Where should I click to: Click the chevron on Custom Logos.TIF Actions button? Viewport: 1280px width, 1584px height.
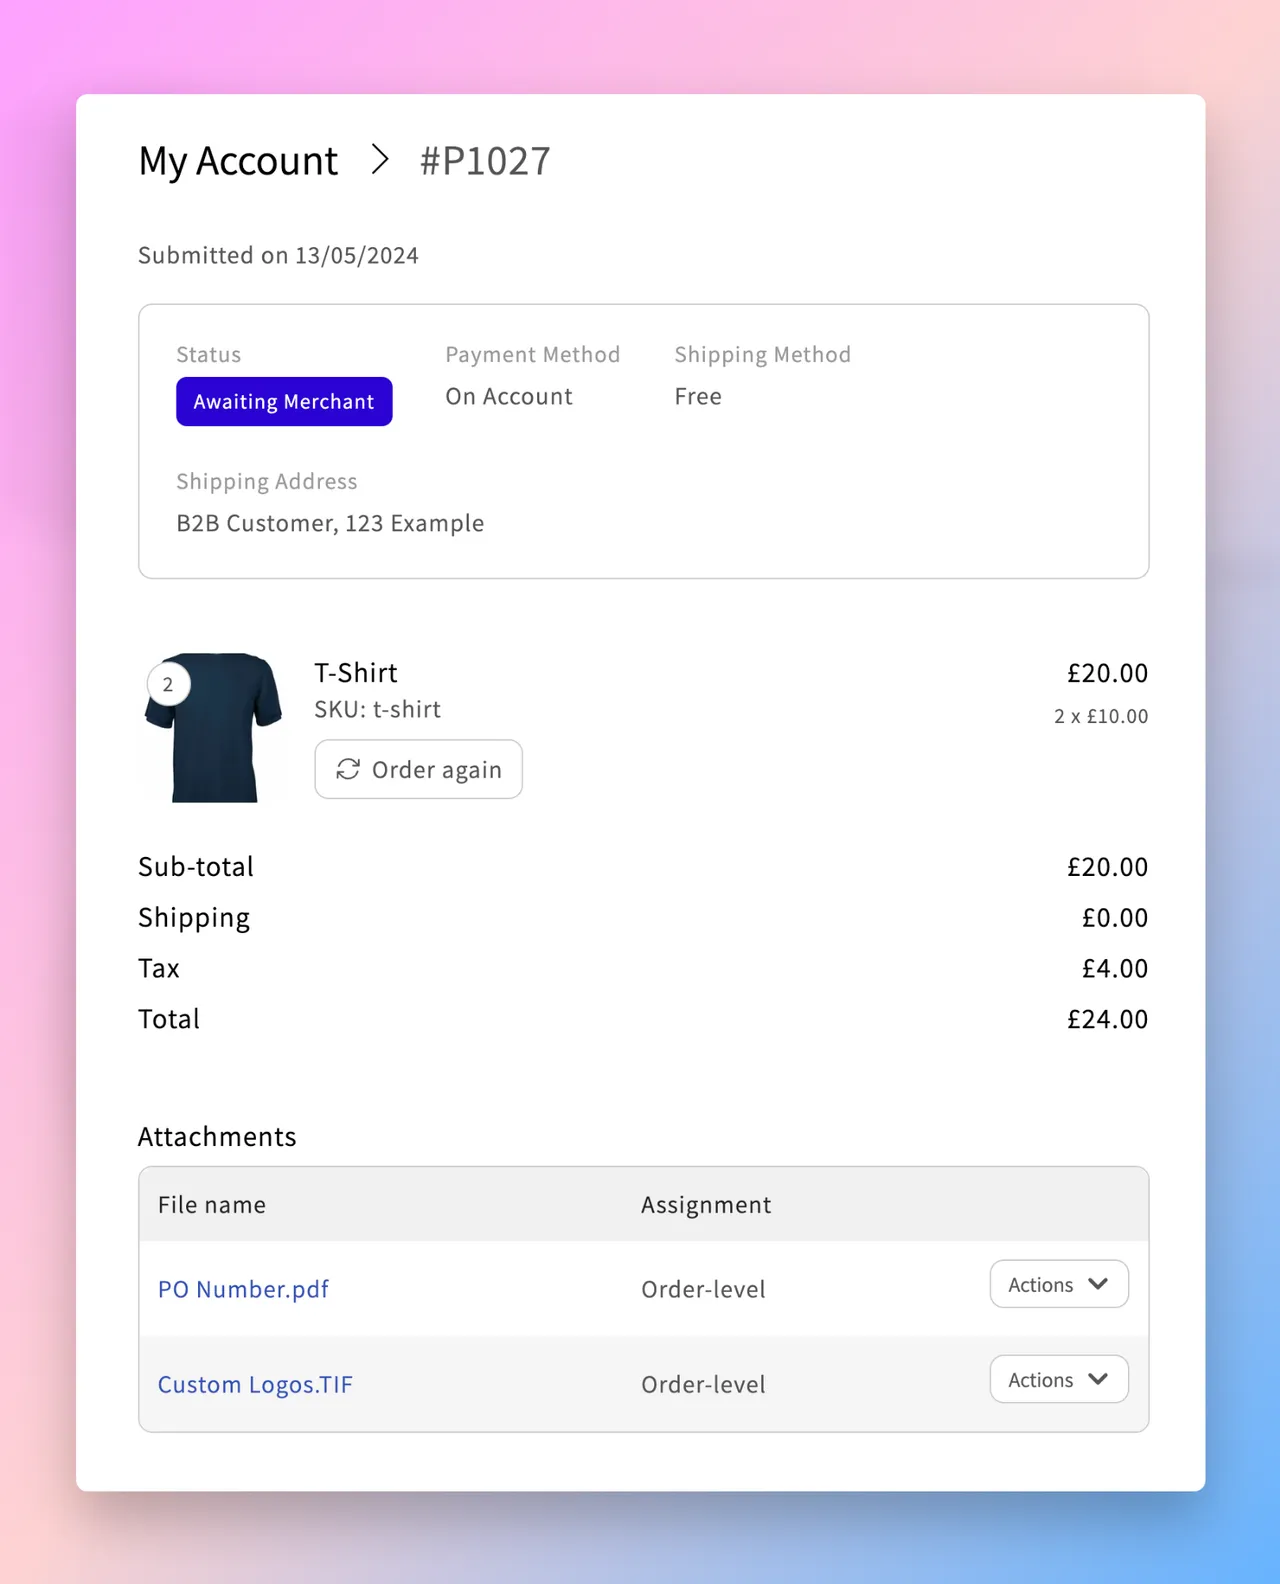[1096, 1379]
